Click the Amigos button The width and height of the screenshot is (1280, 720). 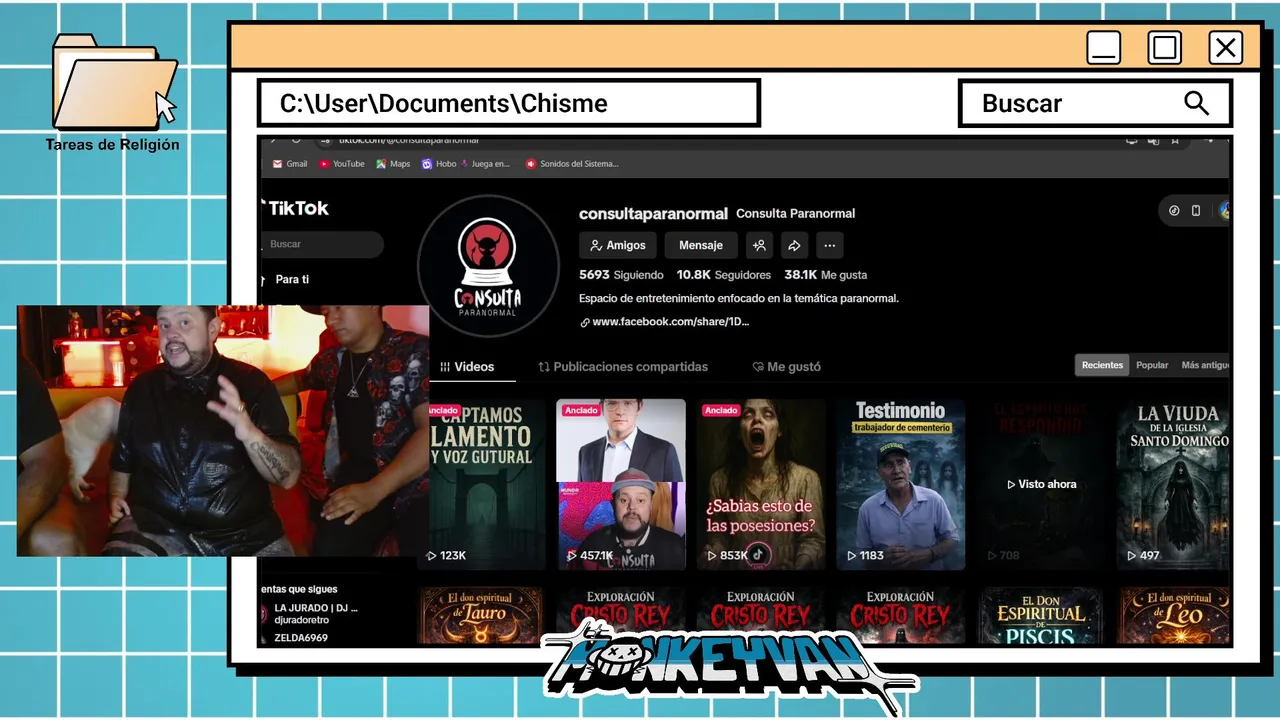pyautogui.click(x=618, y=245)
